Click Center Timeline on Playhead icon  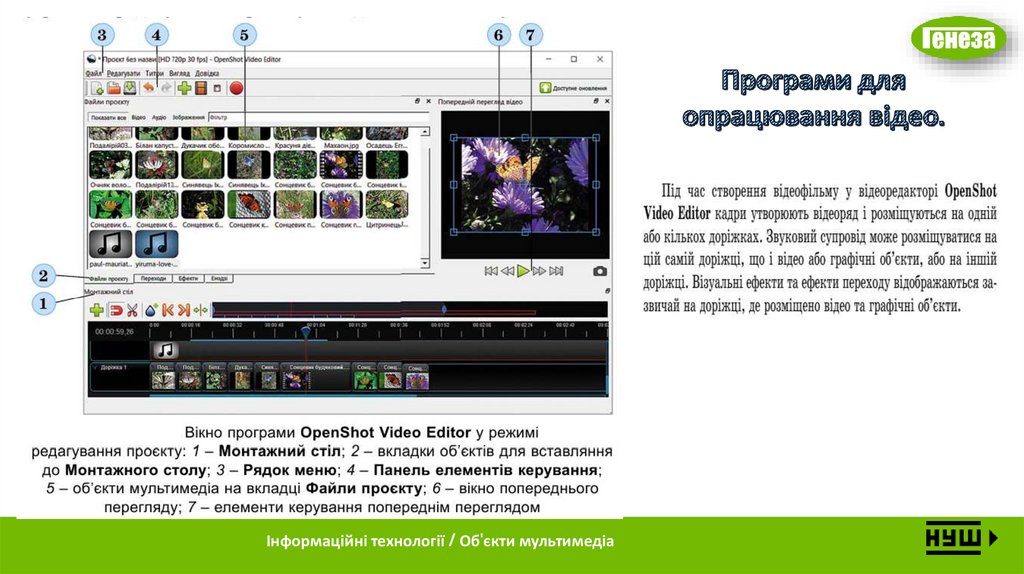point(200,310)
